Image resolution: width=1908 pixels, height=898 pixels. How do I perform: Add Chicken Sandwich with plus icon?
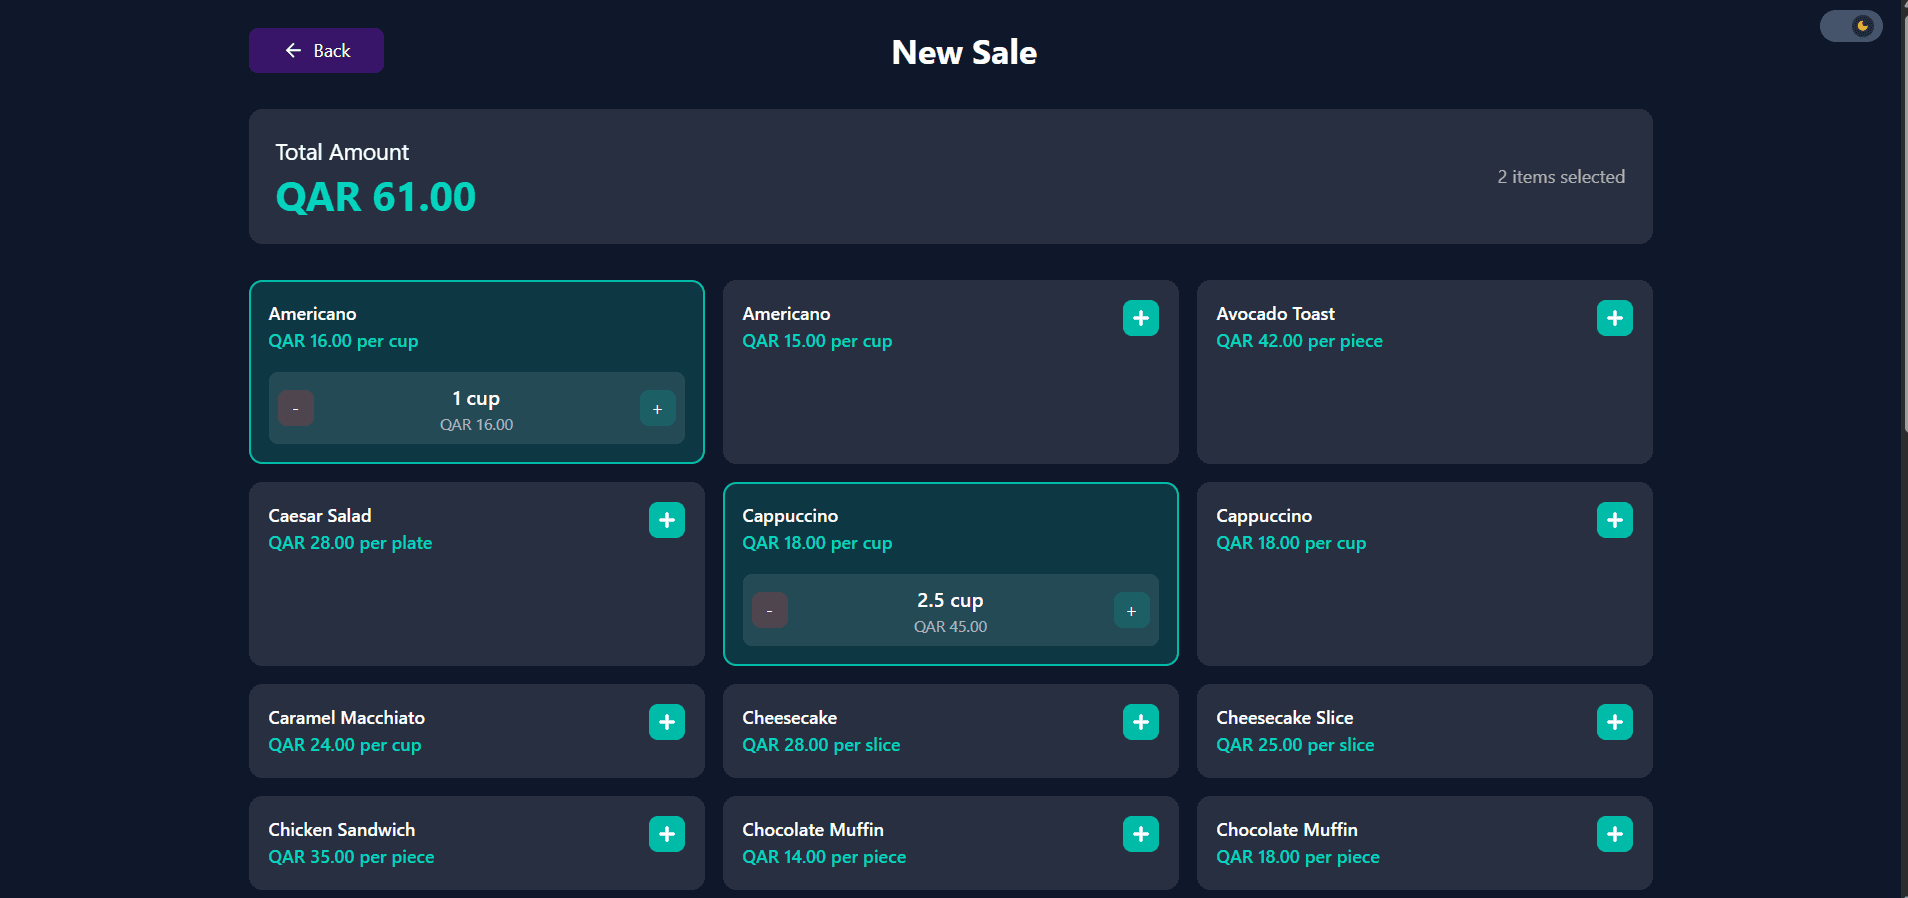point(667,834)
